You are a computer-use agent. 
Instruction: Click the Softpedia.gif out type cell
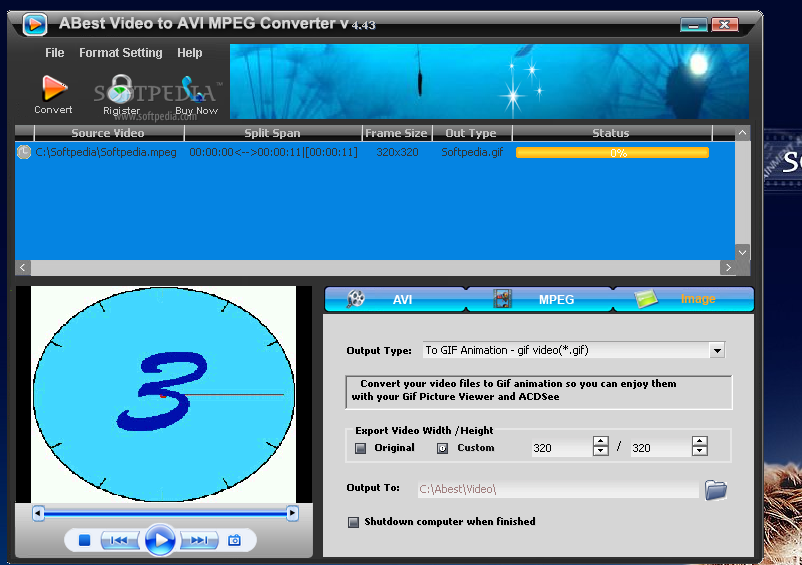coord(472,152)
